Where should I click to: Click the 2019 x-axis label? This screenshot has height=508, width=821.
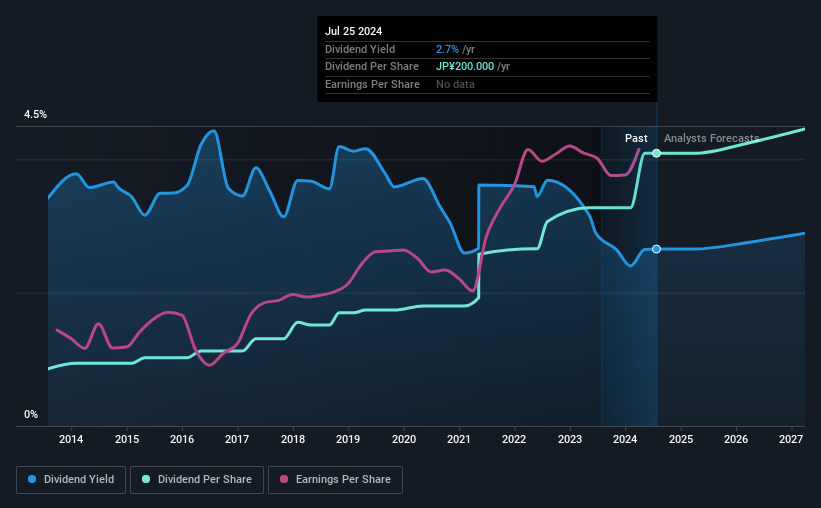coord(348,439)
